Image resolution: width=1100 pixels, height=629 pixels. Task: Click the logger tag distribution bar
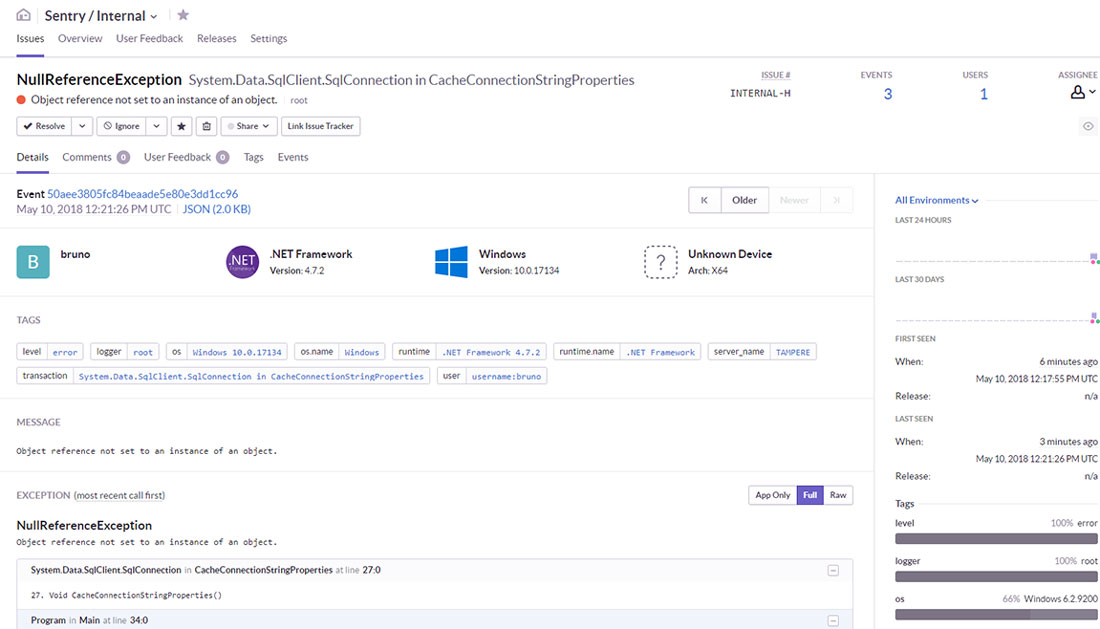pos(996,576)
